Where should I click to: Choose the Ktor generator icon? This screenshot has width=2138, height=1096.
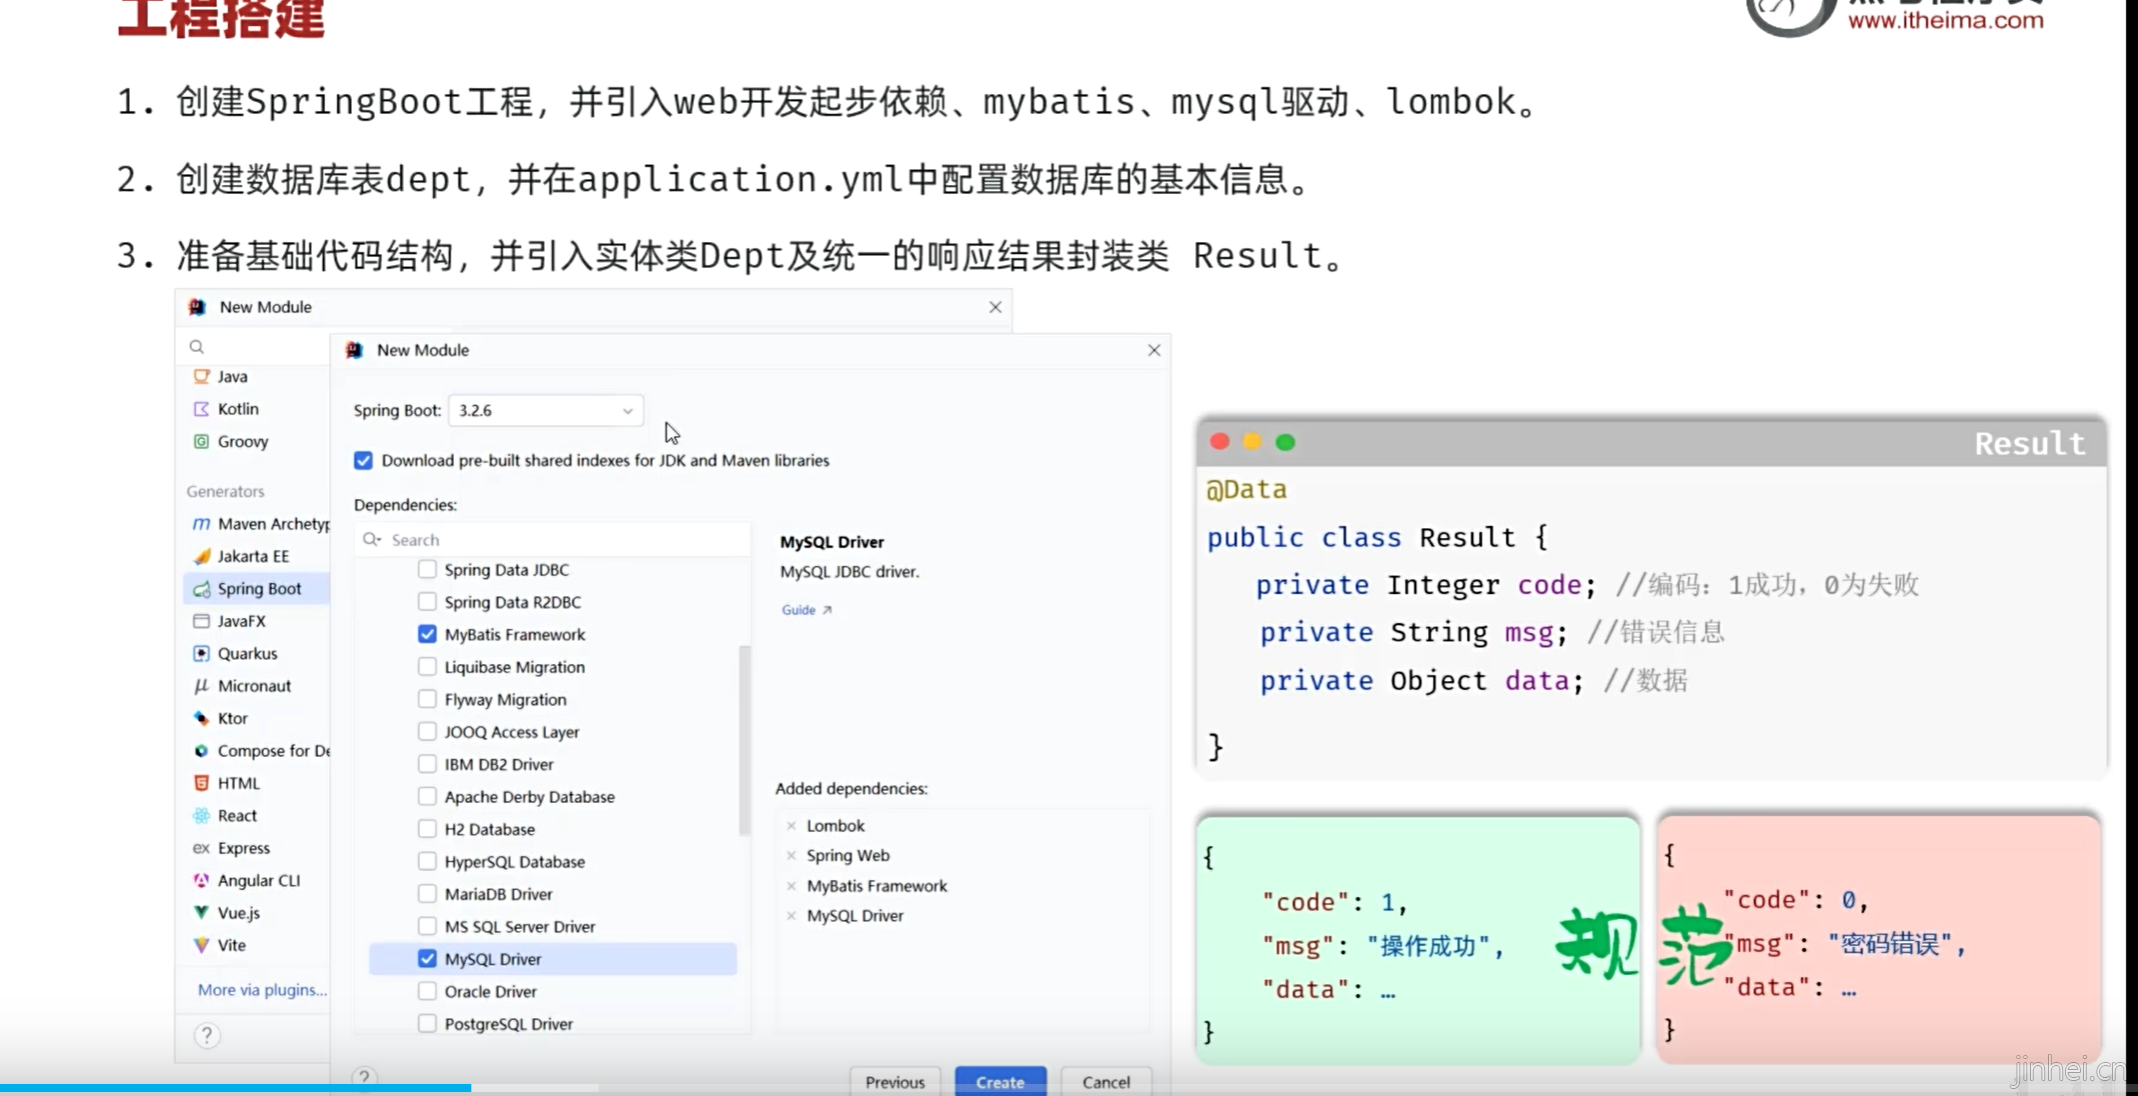(x=201, y=718)
